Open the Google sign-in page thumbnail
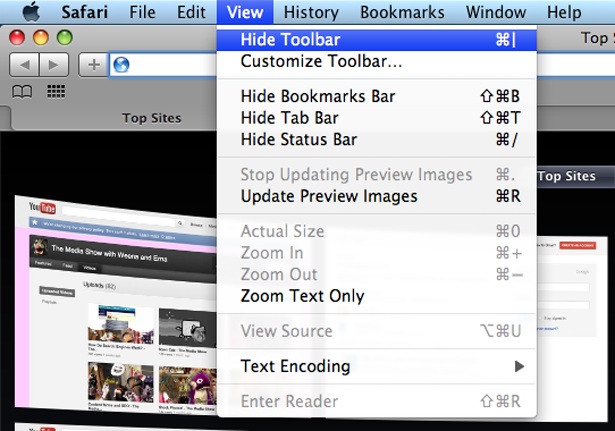This screenshot has width=615, height=431. (x=571, y=327)
